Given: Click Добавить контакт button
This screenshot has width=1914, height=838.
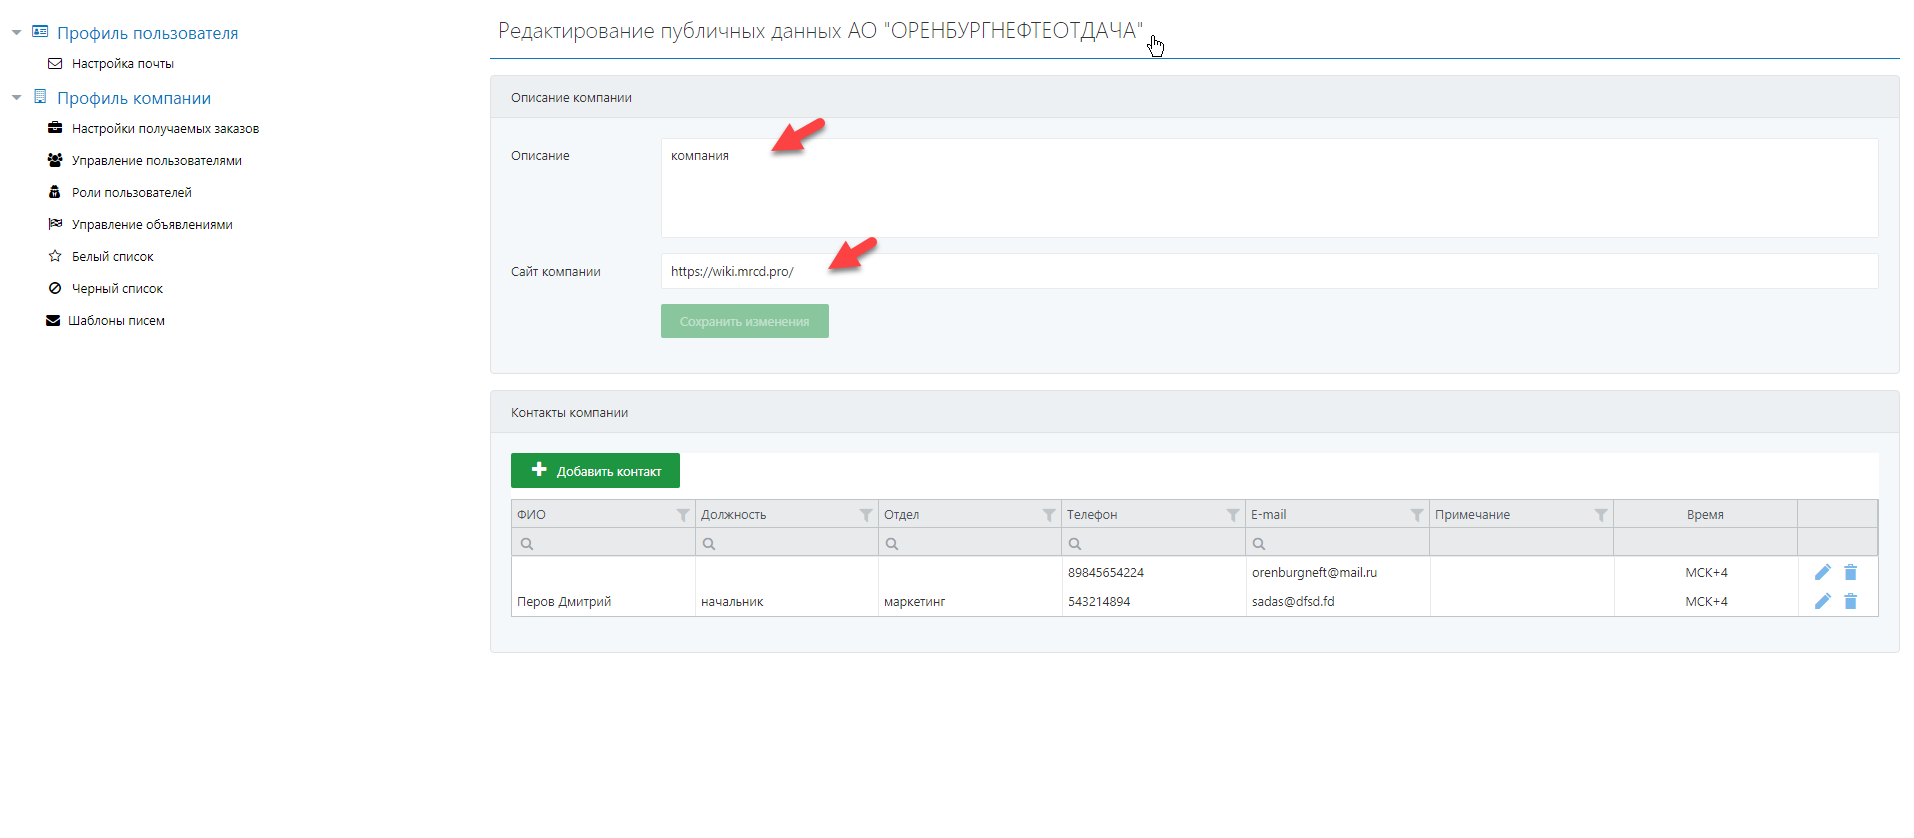Looking at the screenshot, I should [x=595, y=471].
